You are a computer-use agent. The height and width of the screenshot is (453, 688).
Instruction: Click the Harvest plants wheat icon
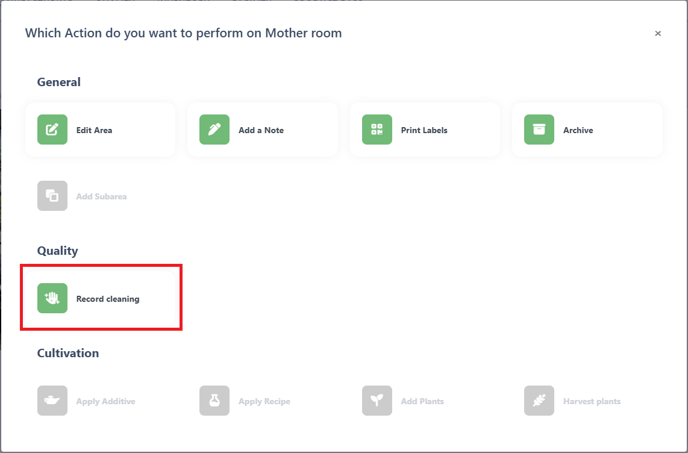539,400
